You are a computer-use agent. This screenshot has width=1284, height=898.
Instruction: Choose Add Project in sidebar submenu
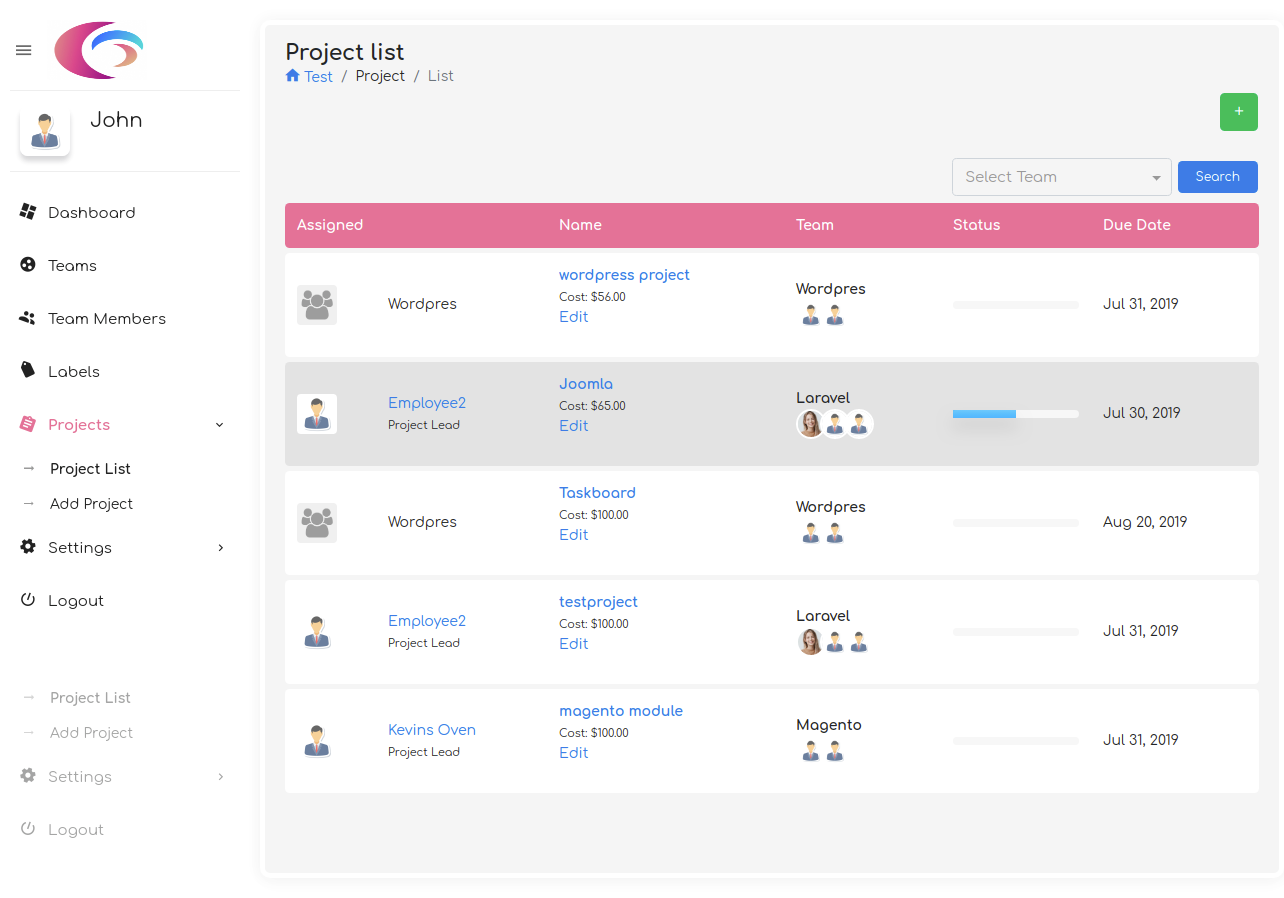pyautogui.click(x=91, y=504)
